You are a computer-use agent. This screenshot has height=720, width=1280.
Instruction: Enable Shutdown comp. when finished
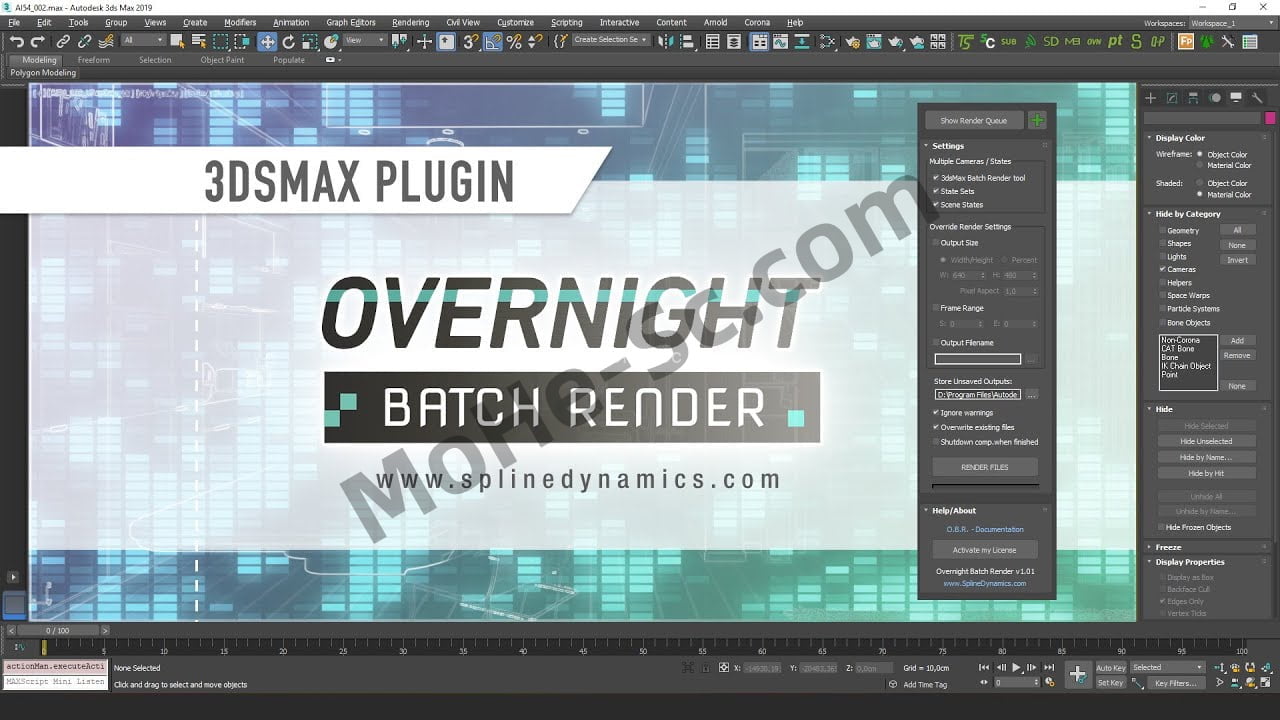936,441
